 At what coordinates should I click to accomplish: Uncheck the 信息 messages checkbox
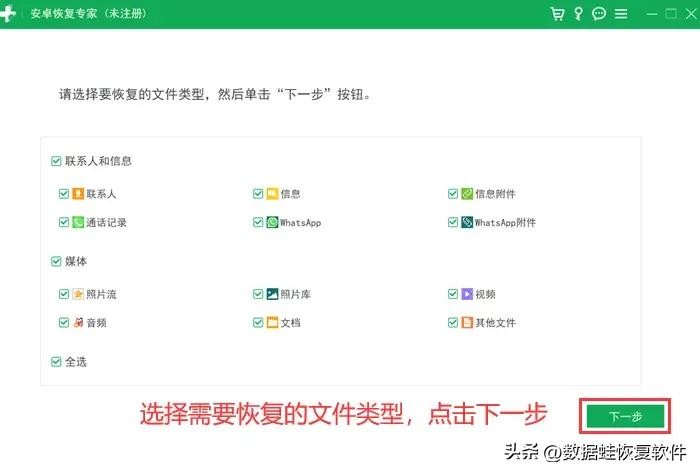pyautogui.click(x=258, y=194)
